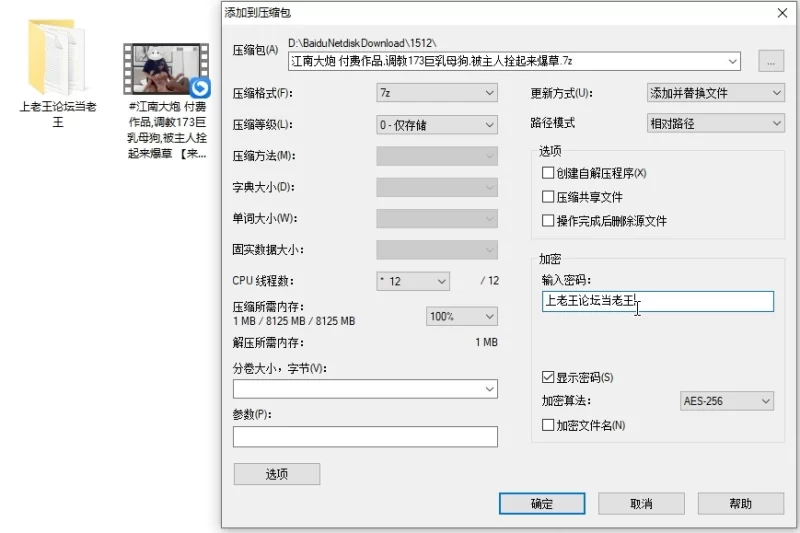Click the folder label 上老王论坛当老王
Screen dimensions: 800x533
58,114
